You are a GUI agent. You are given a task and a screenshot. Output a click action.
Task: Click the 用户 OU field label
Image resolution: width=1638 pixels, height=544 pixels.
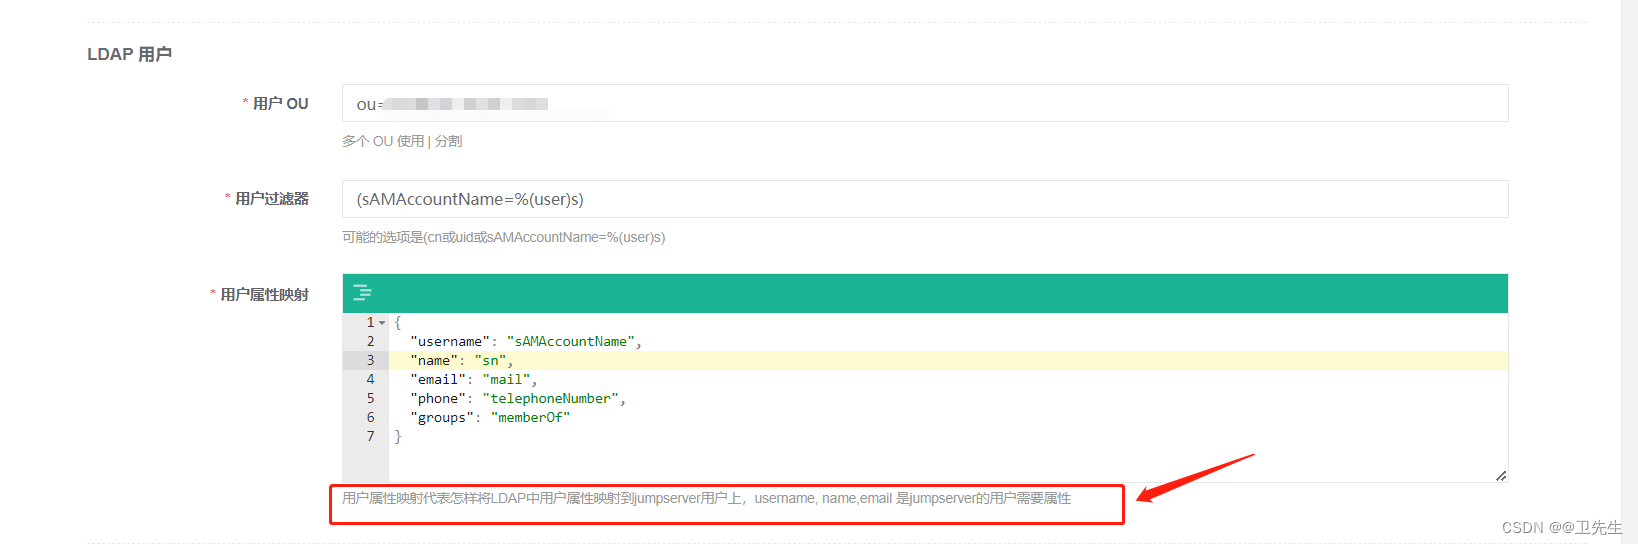point(280,103)
